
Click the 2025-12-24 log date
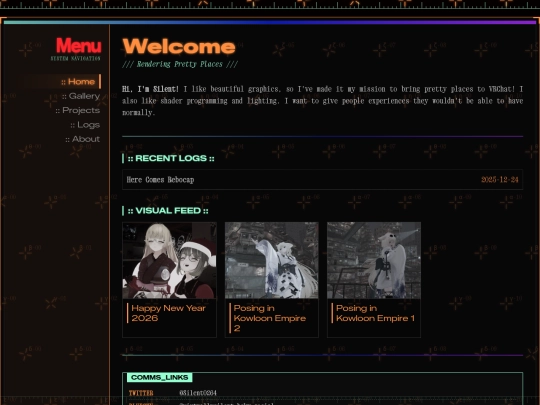[x=500, y=179]
